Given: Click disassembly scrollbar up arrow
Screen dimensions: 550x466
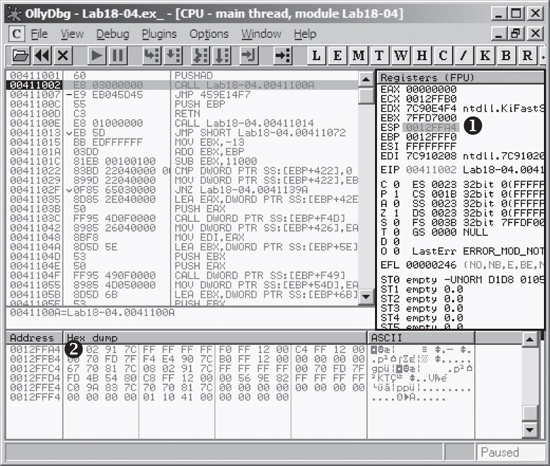Looking at the screenshot, I should point(366,79).
